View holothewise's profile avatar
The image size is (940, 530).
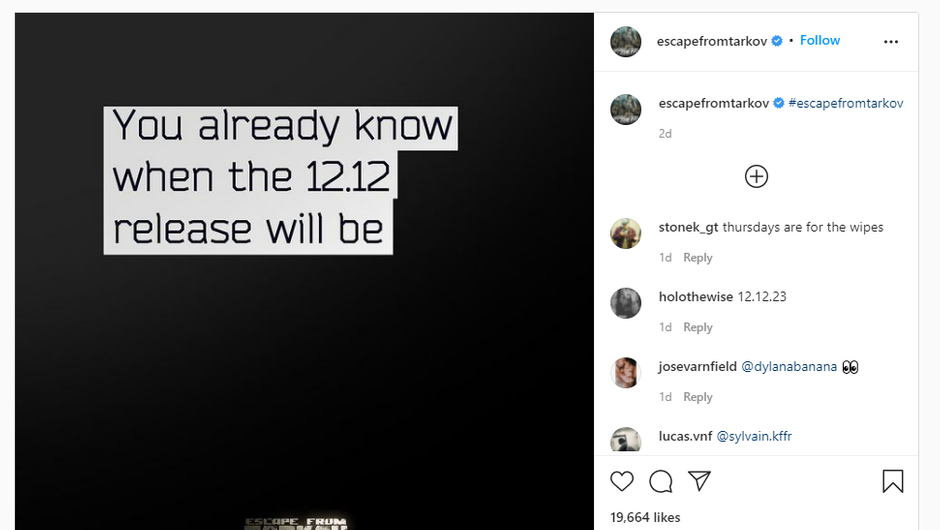coord(625,303)
